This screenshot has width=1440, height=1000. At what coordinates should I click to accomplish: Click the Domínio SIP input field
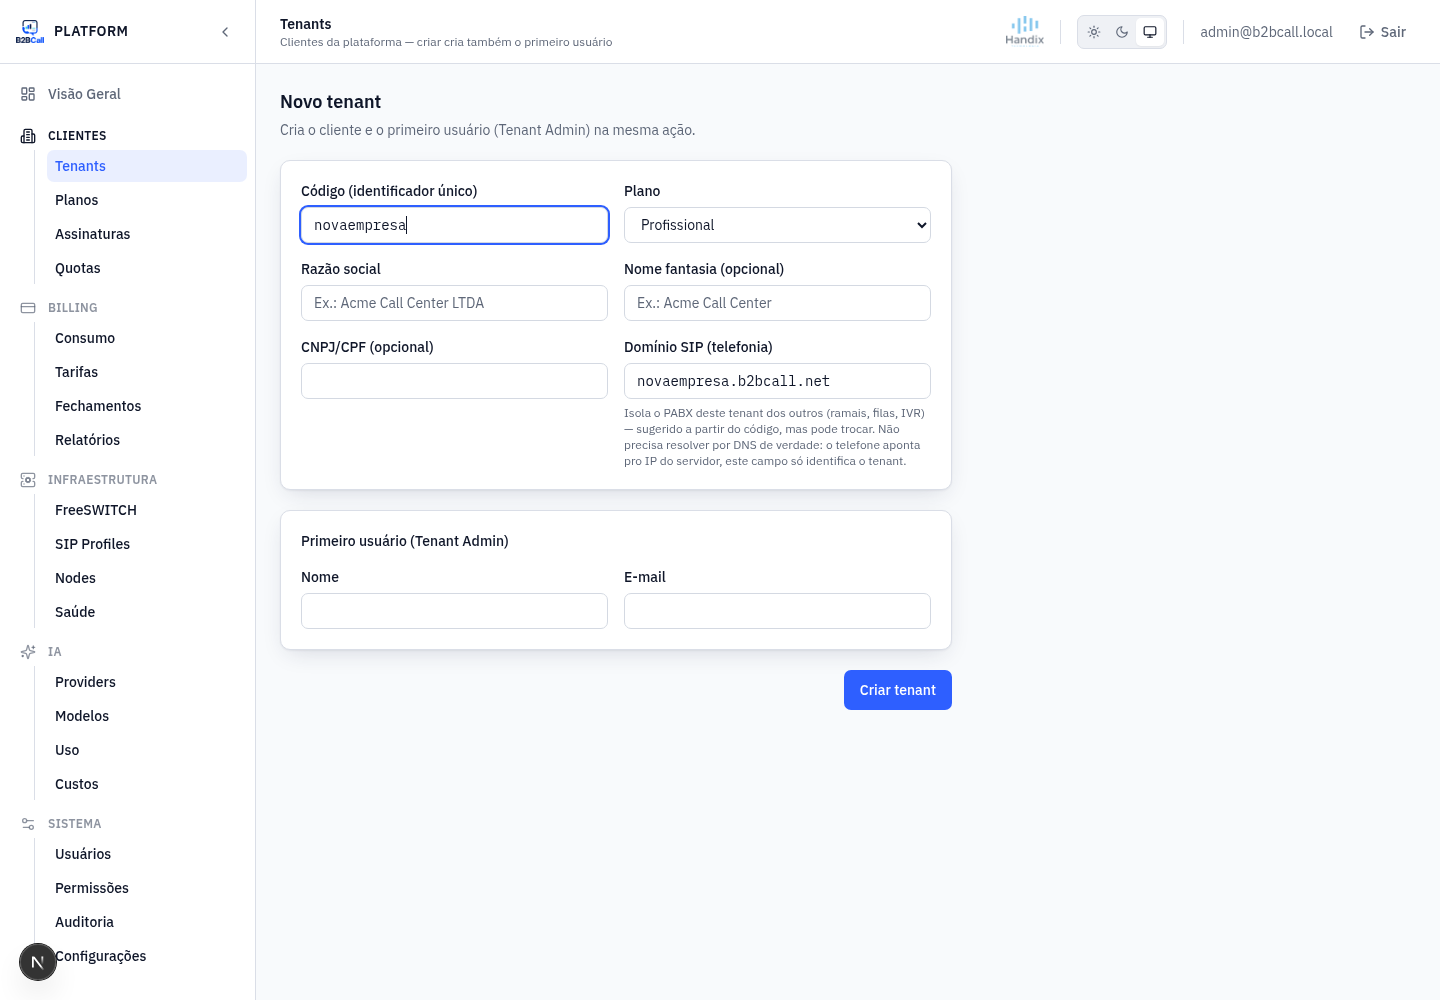coord(777,381)
